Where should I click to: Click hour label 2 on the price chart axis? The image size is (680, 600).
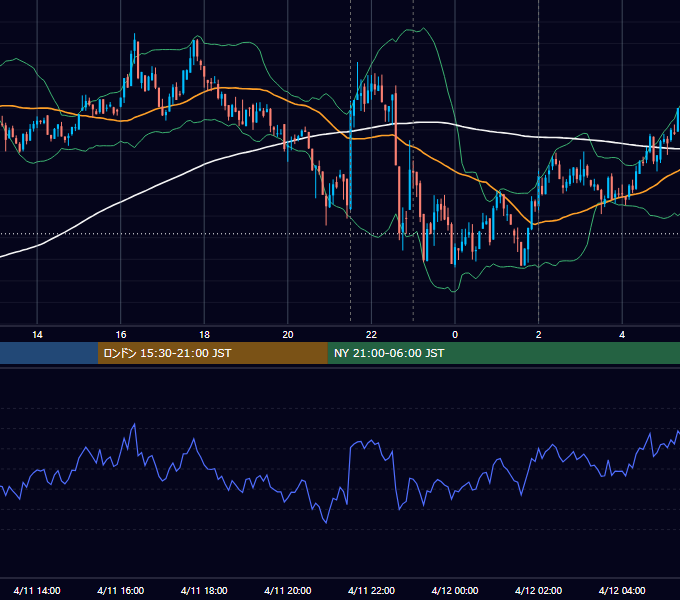click(539, 335)
